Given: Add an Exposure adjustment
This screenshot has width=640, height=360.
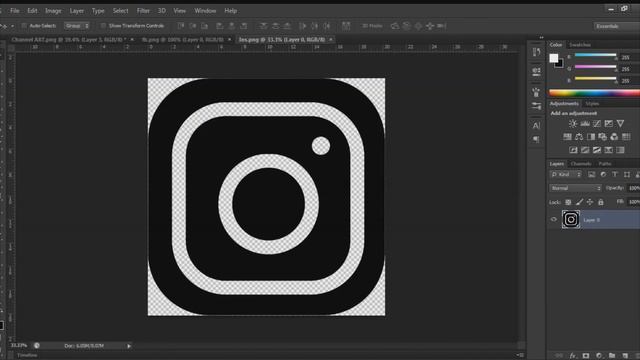Looking at the screenshot, I should coord(609,124).
